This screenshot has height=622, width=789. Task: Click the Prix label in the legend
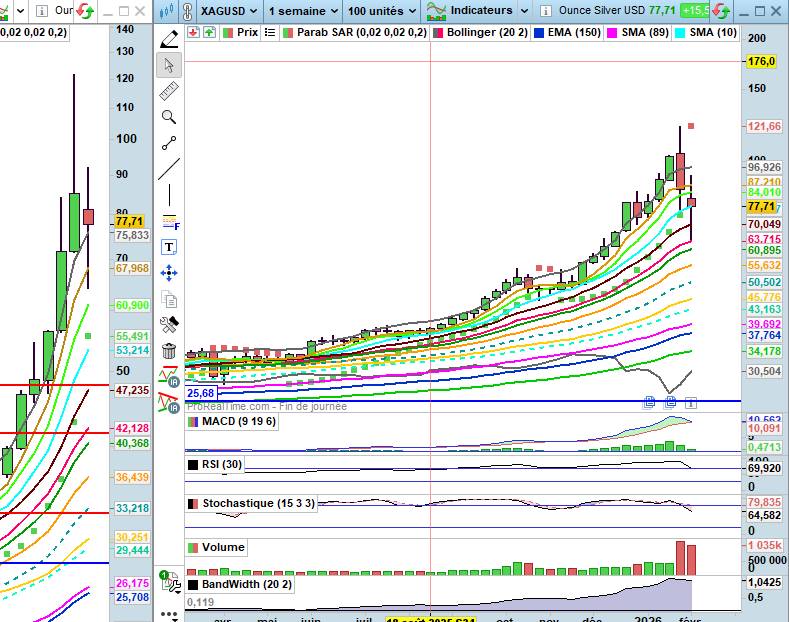[x=247, y=32]
